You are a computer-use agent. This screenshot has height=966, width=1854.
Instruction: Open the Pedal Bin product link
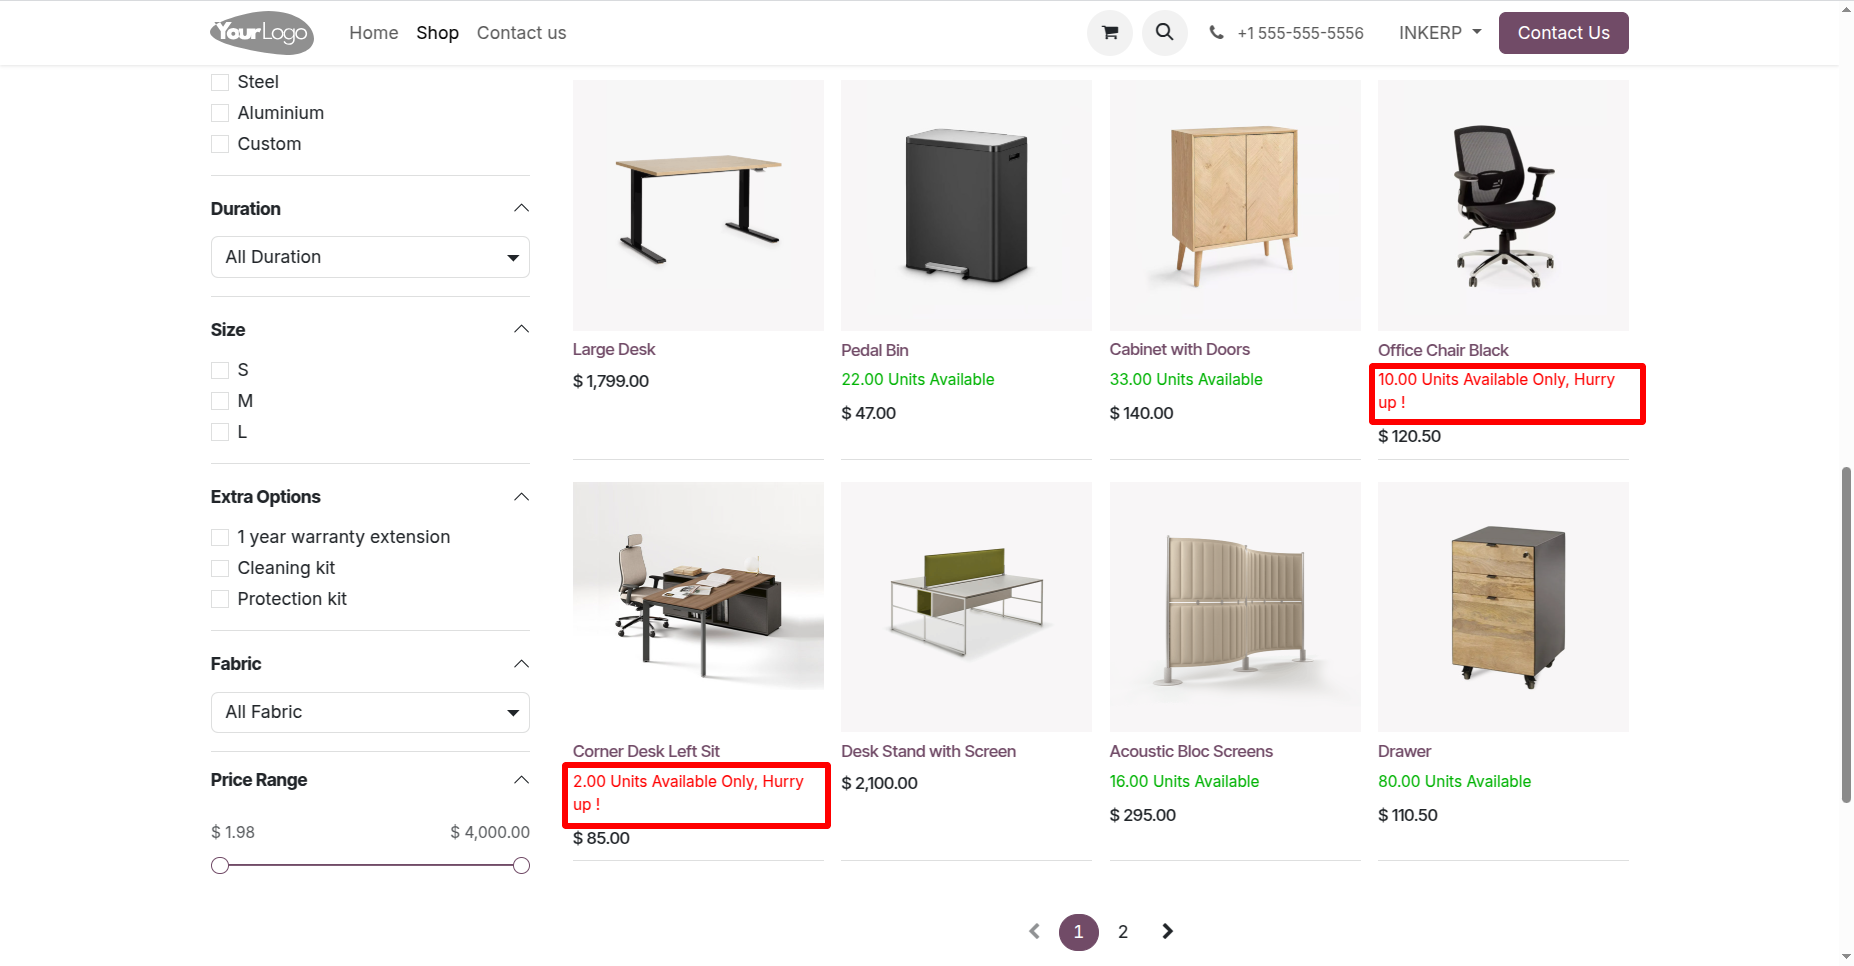[x=874, y=350]
